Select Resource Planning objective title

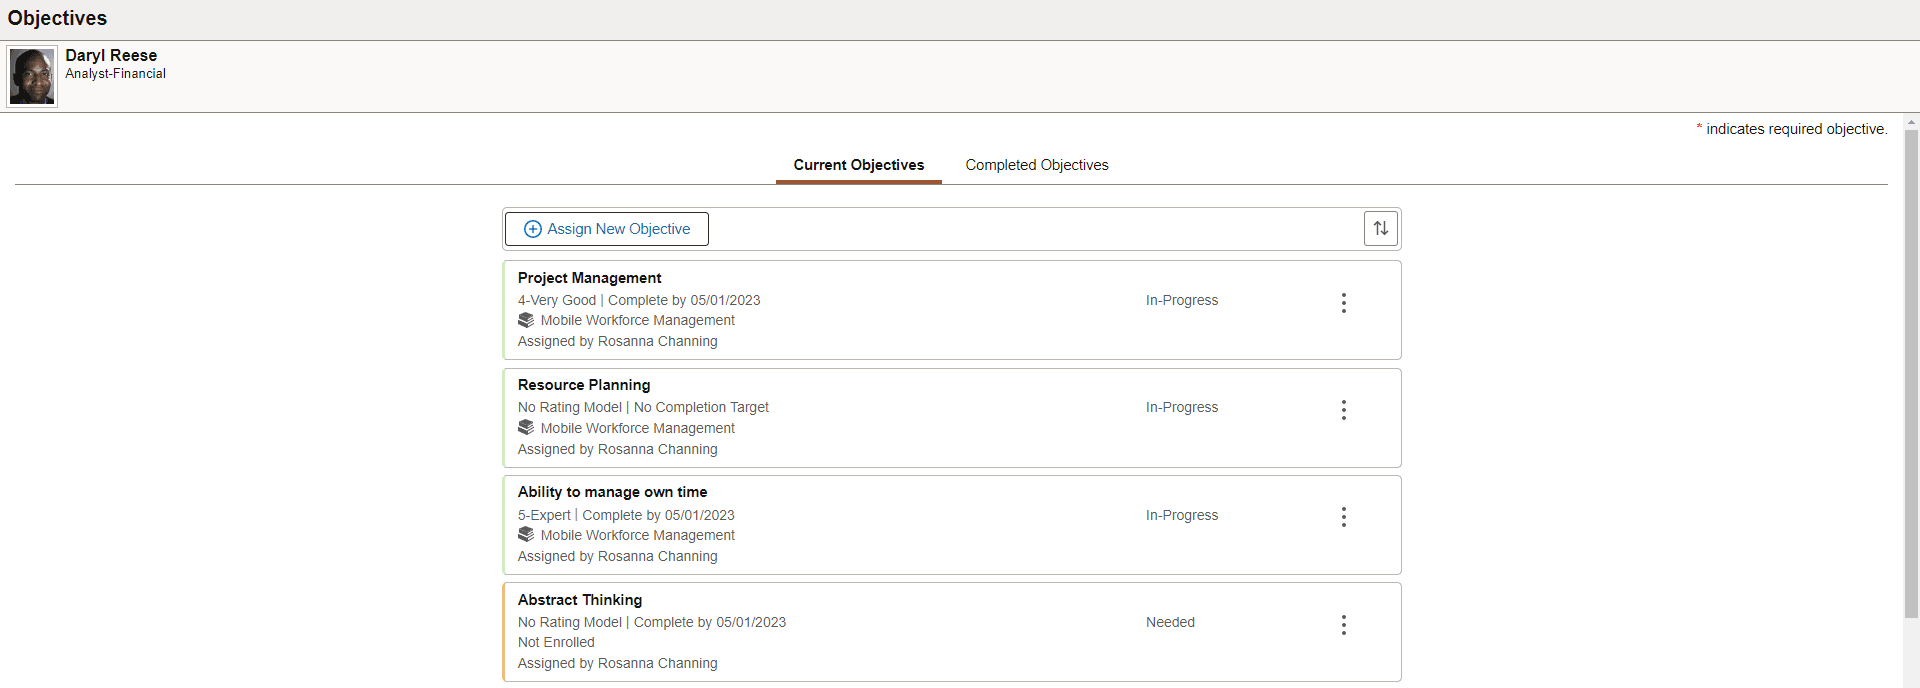point(584,385)
